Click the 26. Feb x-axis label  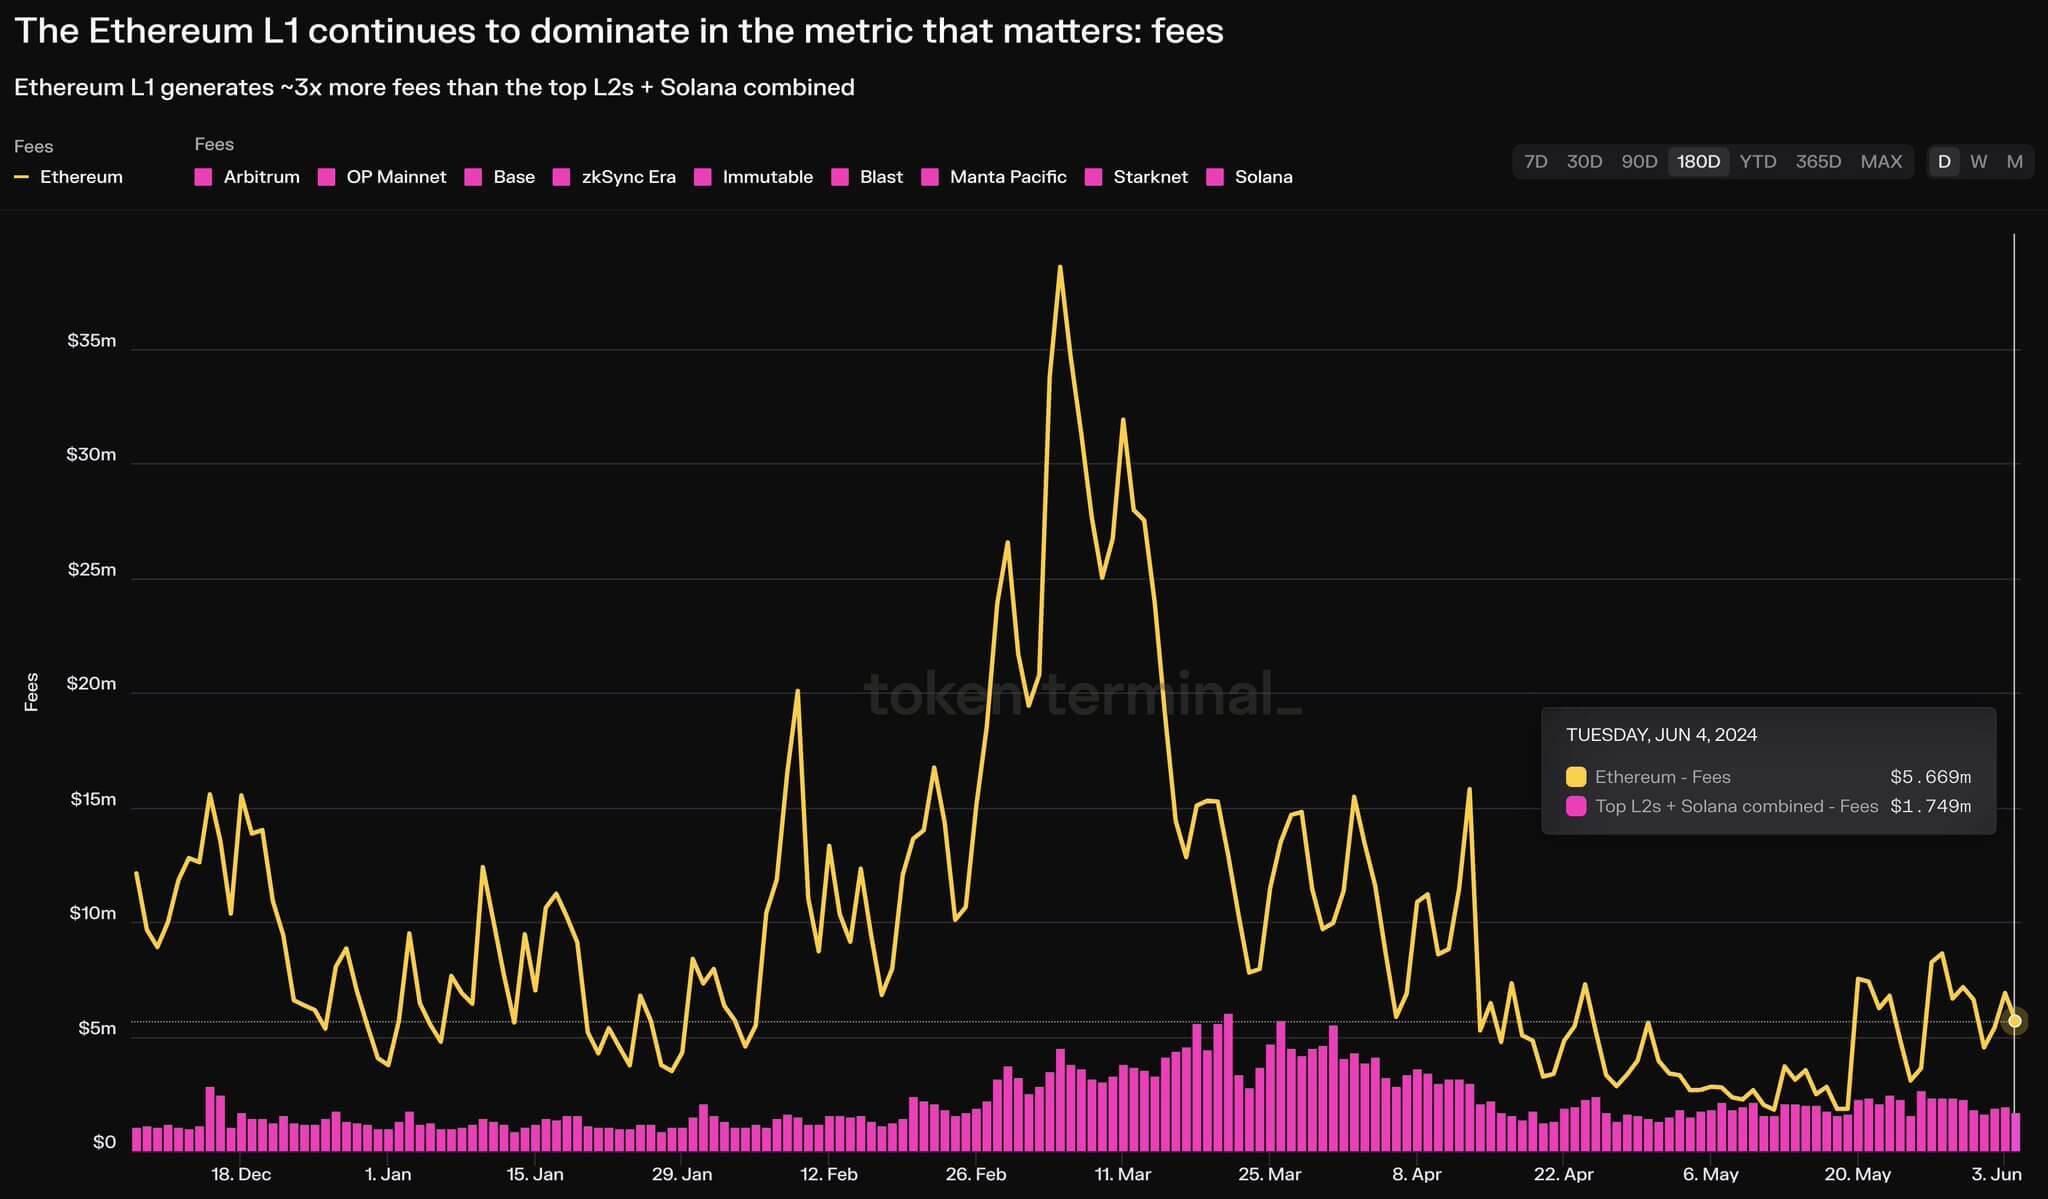click(976, 1174)
